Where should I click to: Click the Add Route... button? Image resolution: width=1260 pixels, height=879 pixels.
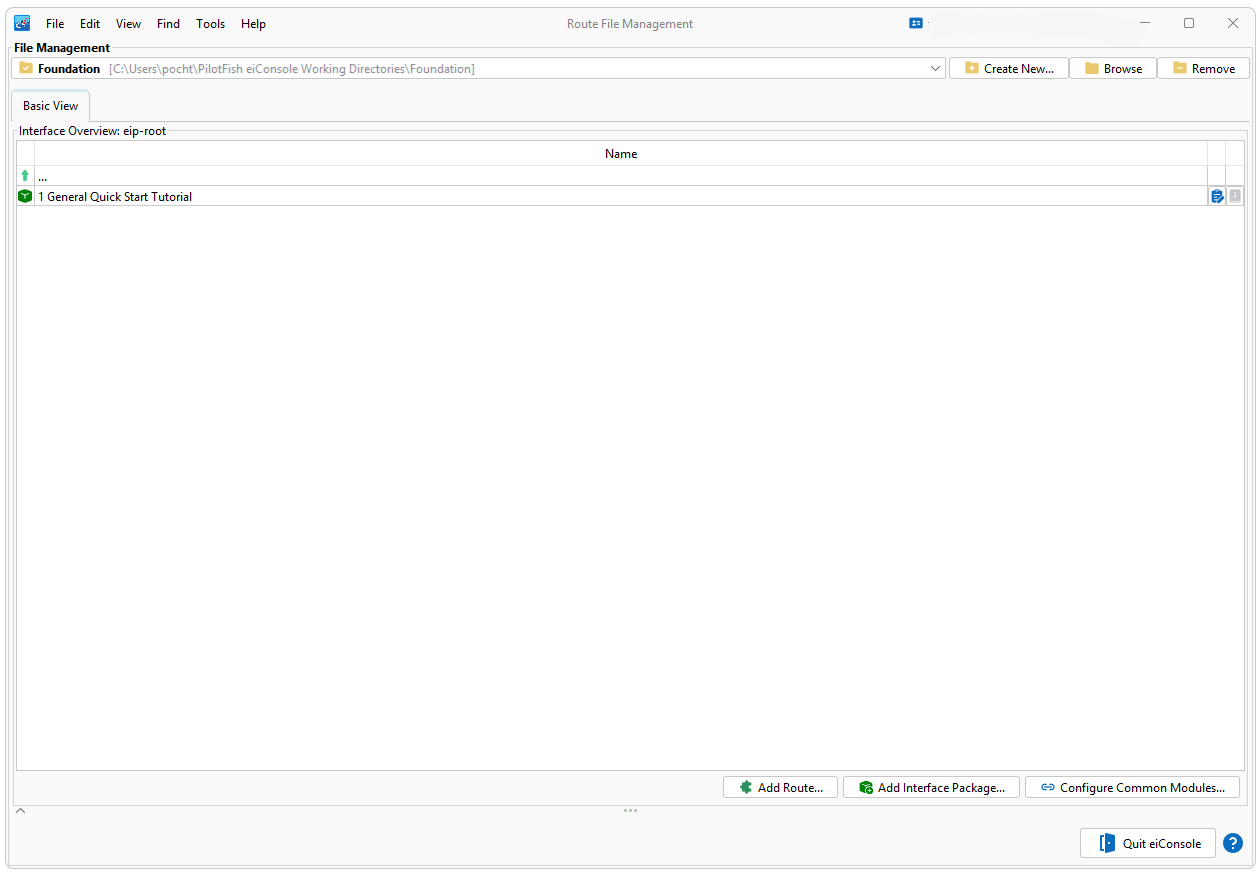pos(780,788)
